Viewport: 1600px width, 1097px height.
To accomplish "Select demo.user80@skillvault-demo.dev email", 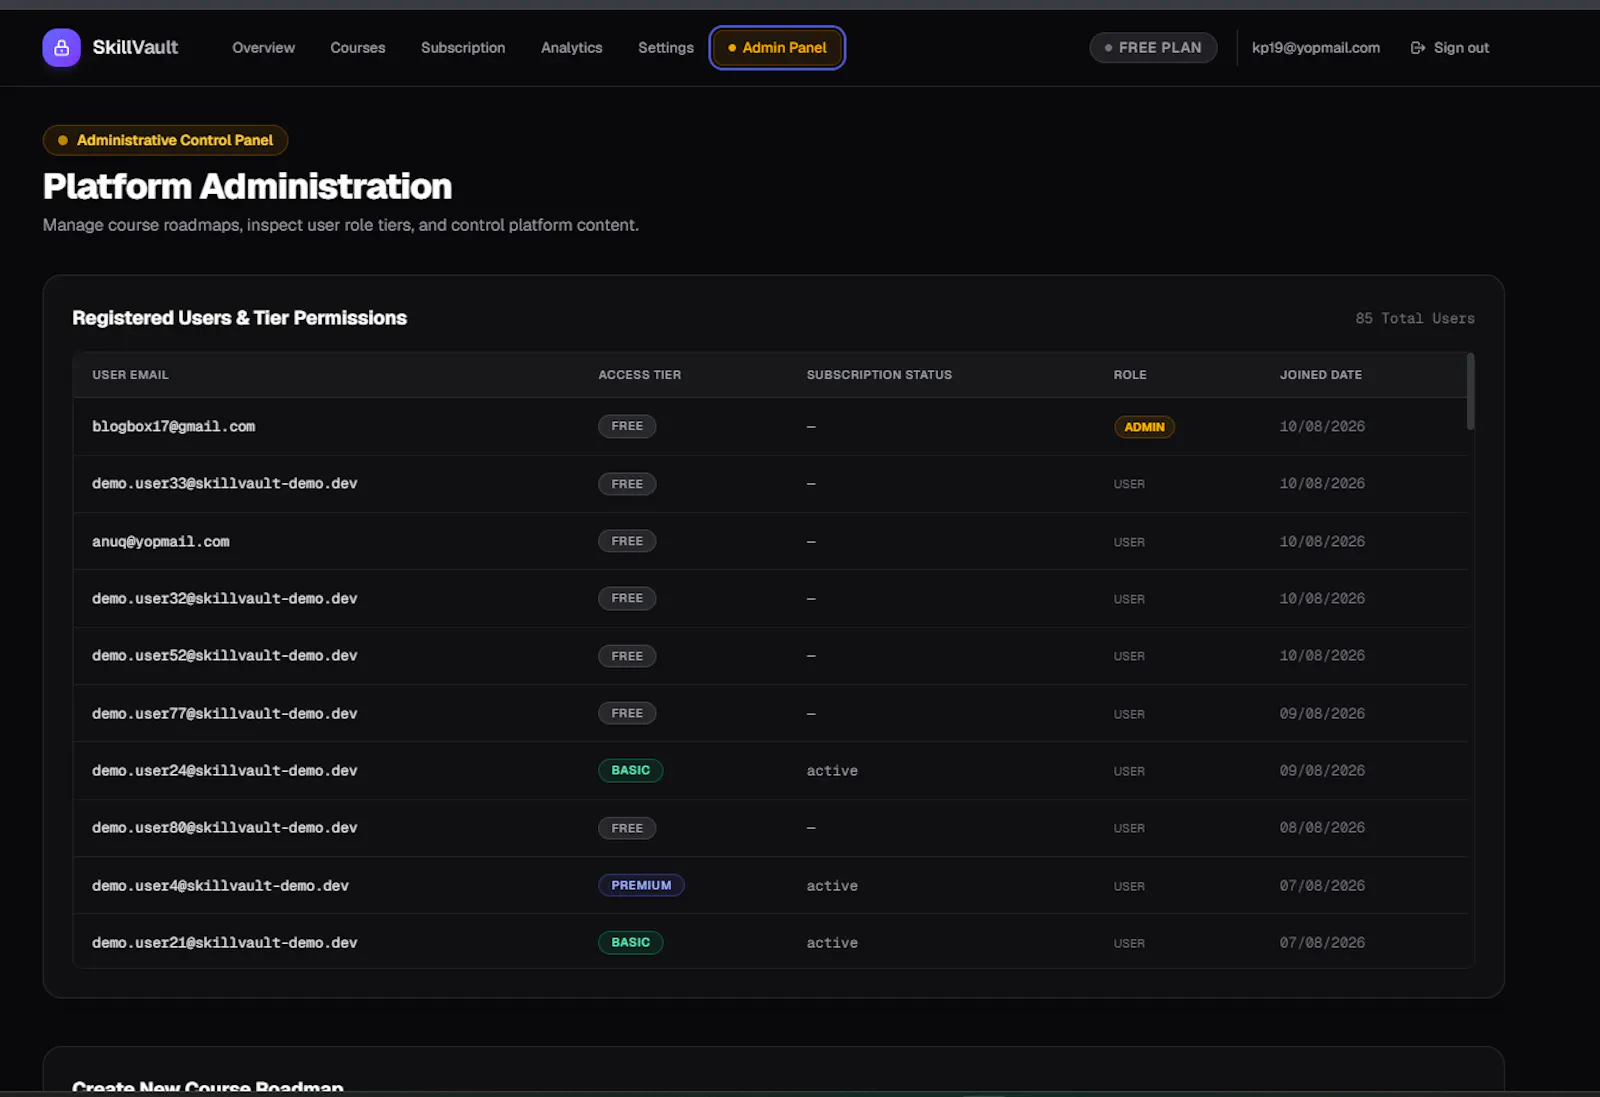I will [x=224, y=827].
